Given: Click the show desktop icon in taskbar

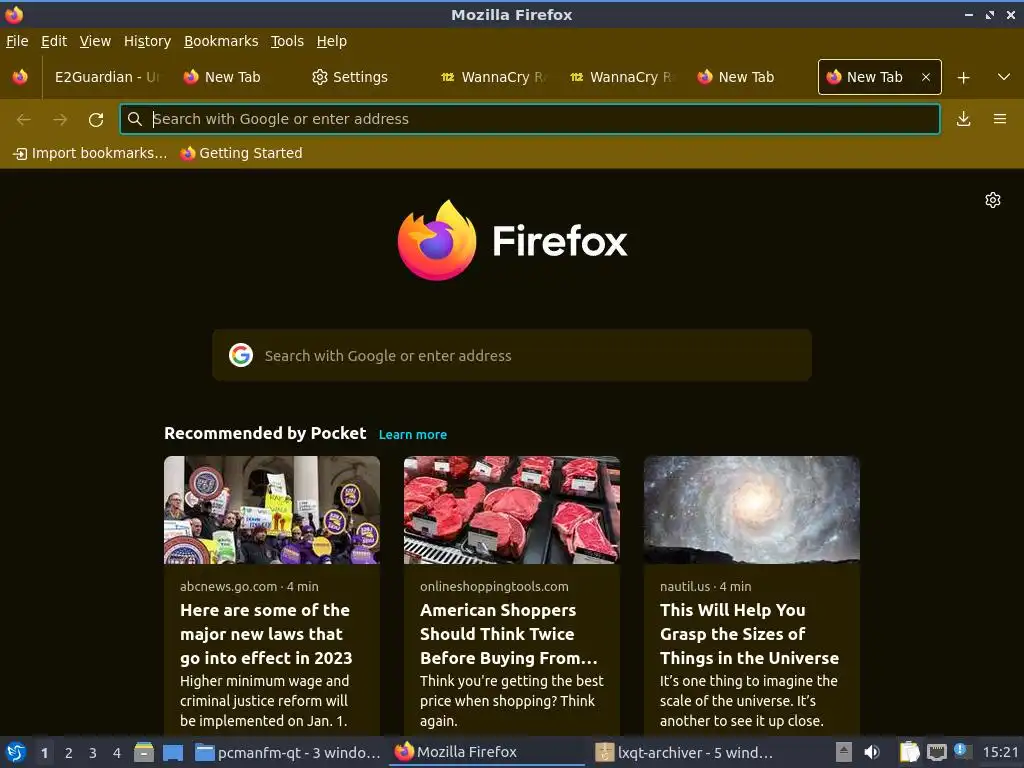Looking at the screenshot, I should 172,752.
